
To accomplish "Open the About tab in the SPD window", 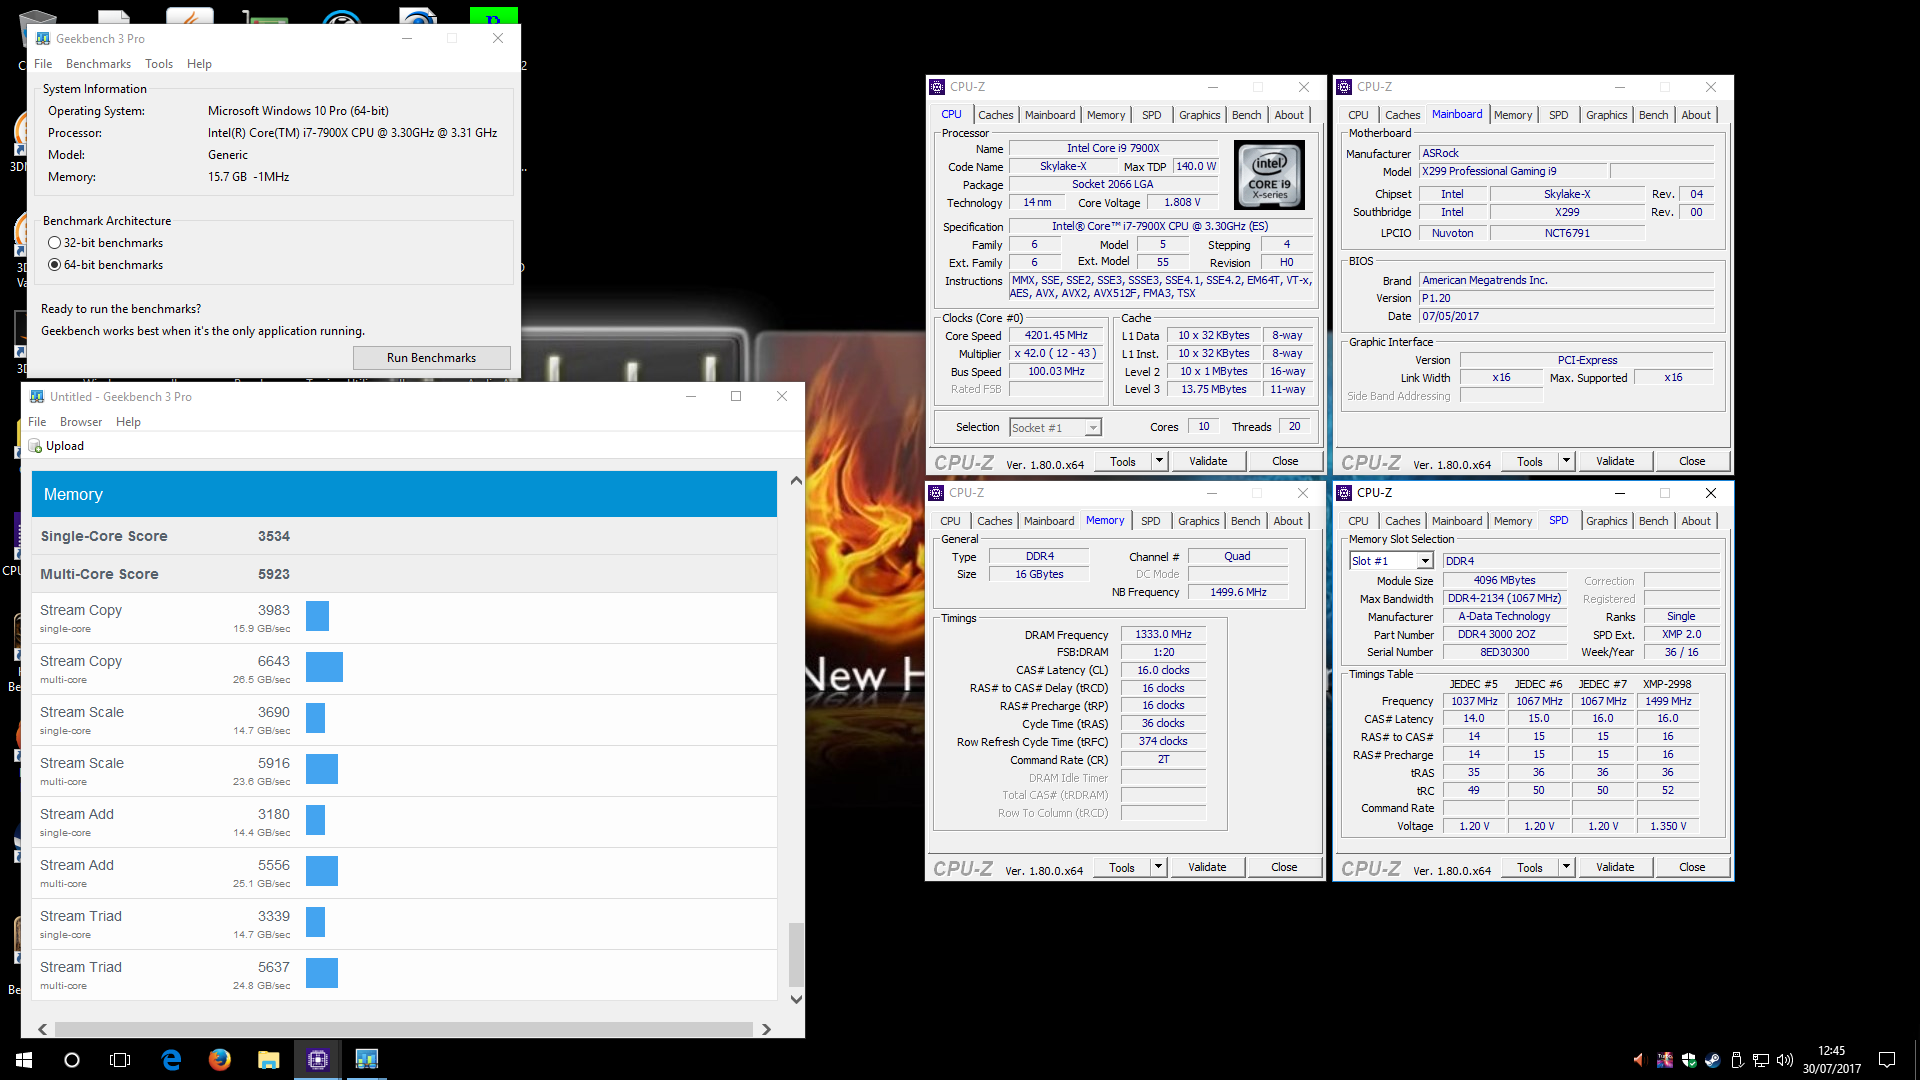I will [x=1696, y=521].
